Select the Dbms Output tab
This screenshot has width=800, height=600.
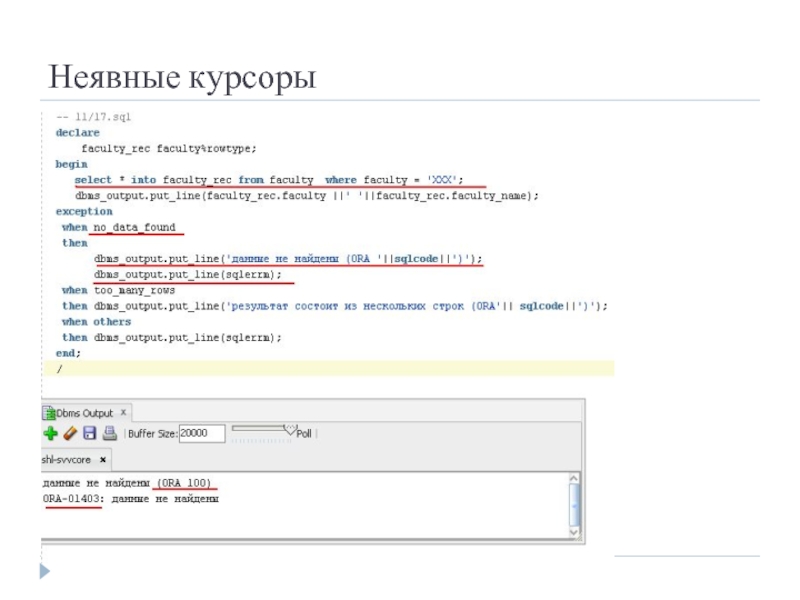pyautogui.click(x=84, y=413)
